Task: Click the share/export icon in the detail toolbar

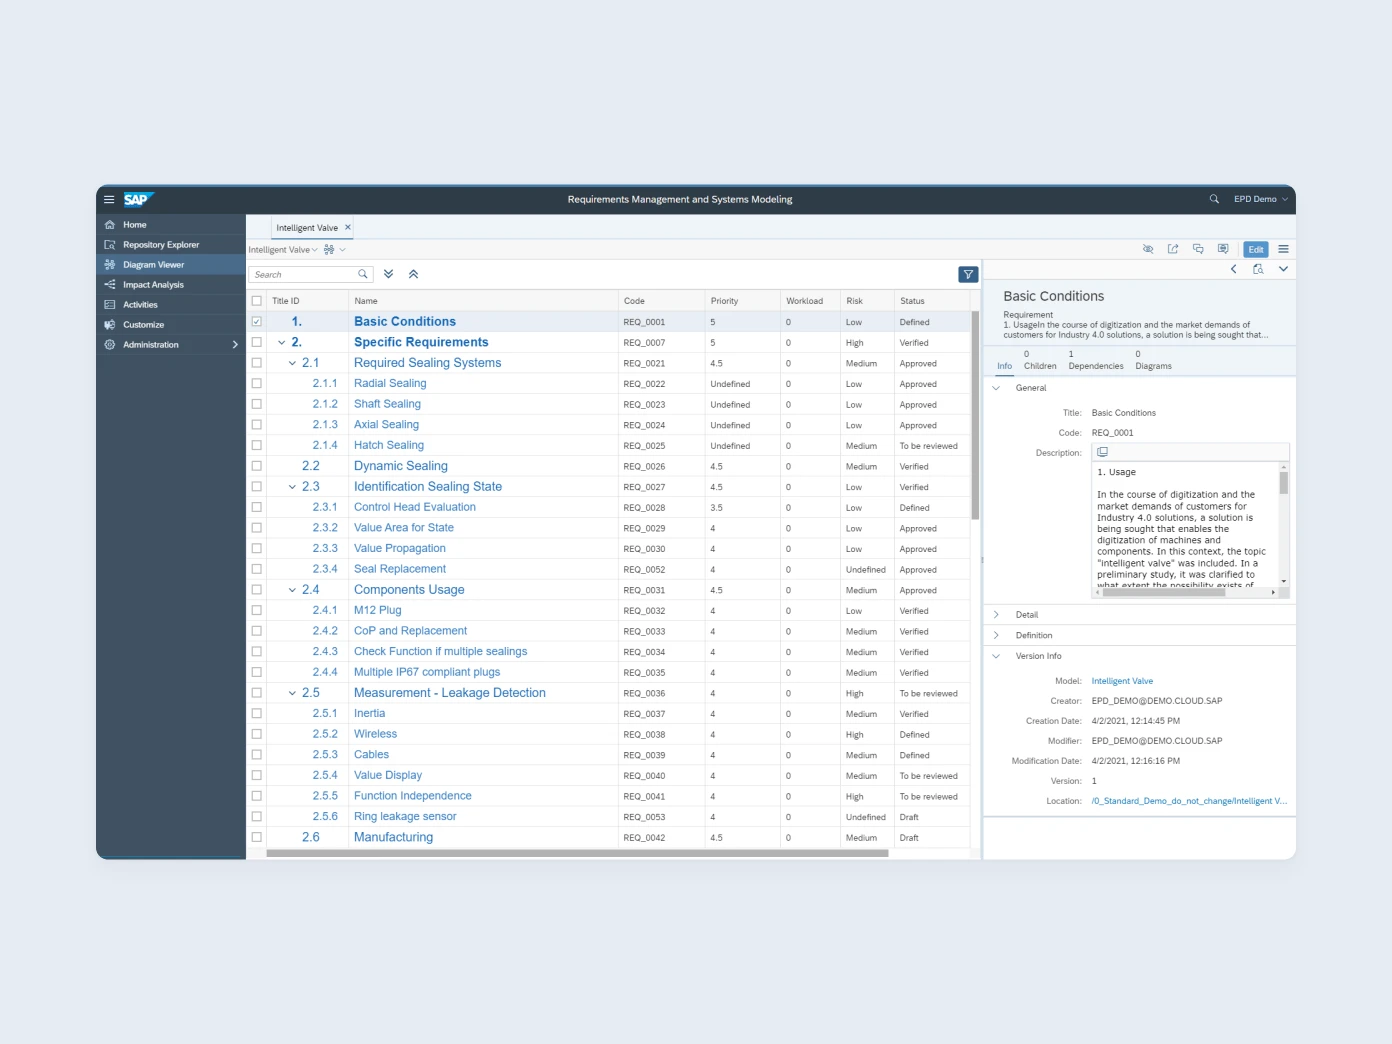Action: [x=1173, y=249]
